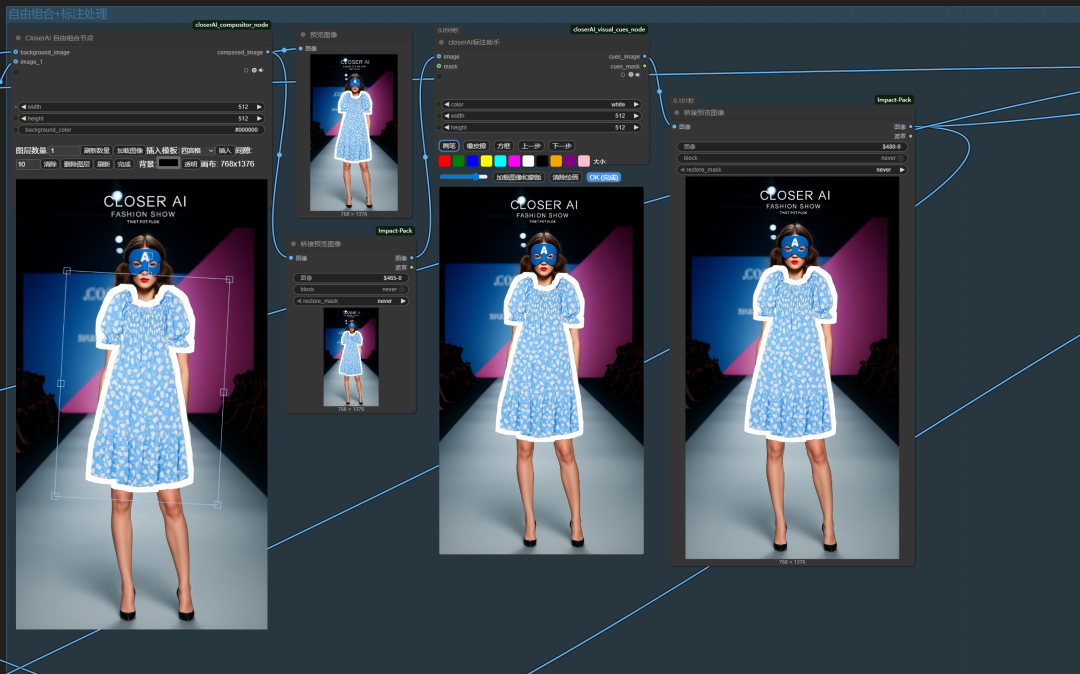Click 下一步 to redo
This screenshot has height=674, width=1080.
[x=561, y=146]
